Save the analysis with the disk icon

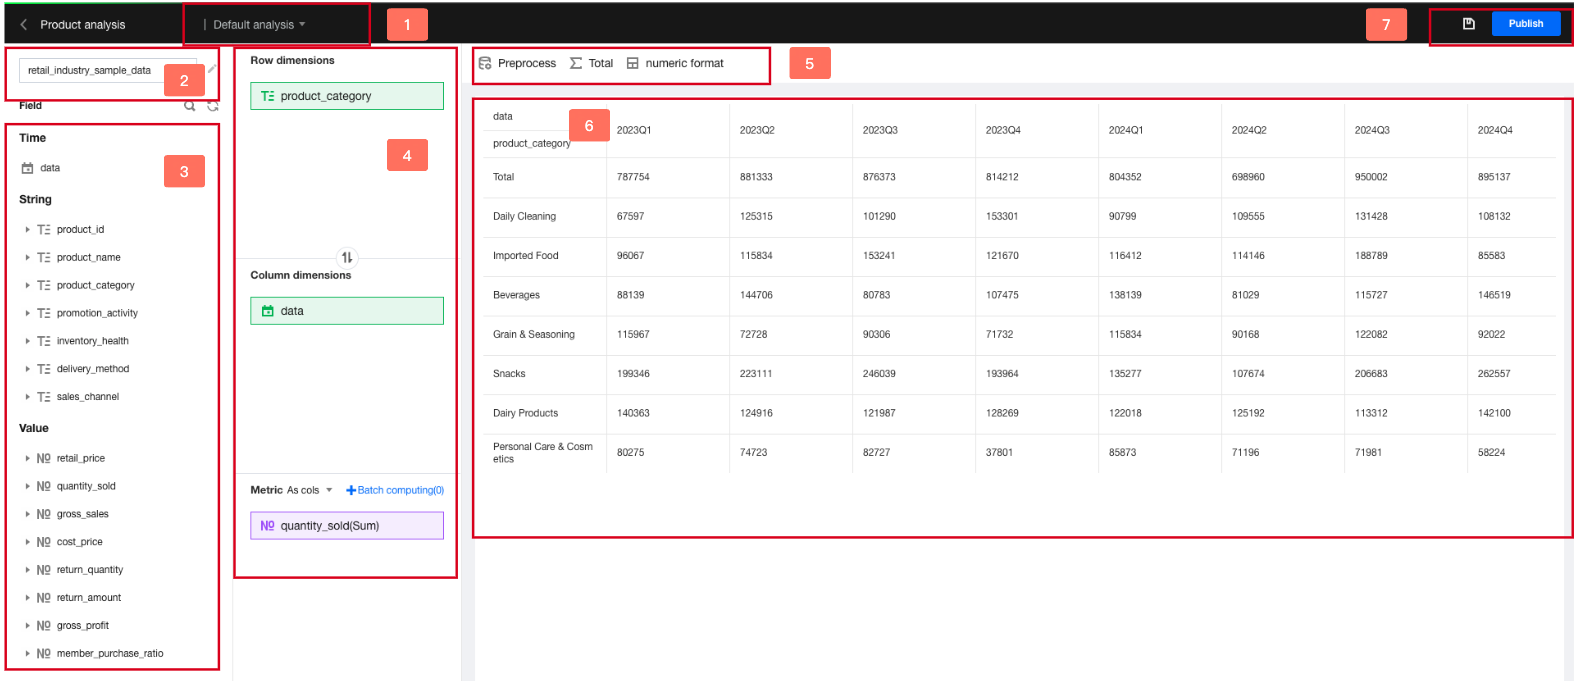tap(1468, 24)
